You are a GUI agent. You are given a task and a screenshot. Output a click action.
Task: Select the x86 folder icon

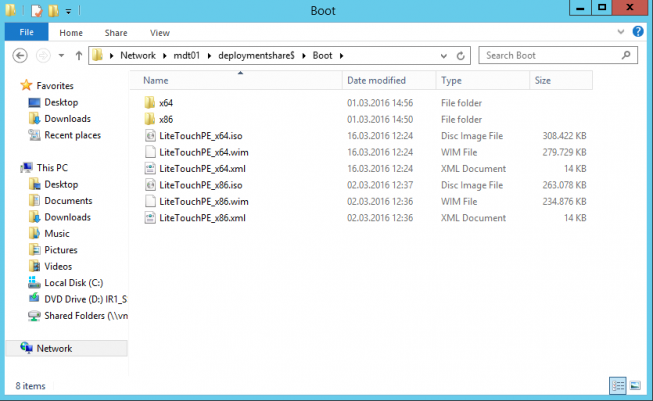point(150,119)
